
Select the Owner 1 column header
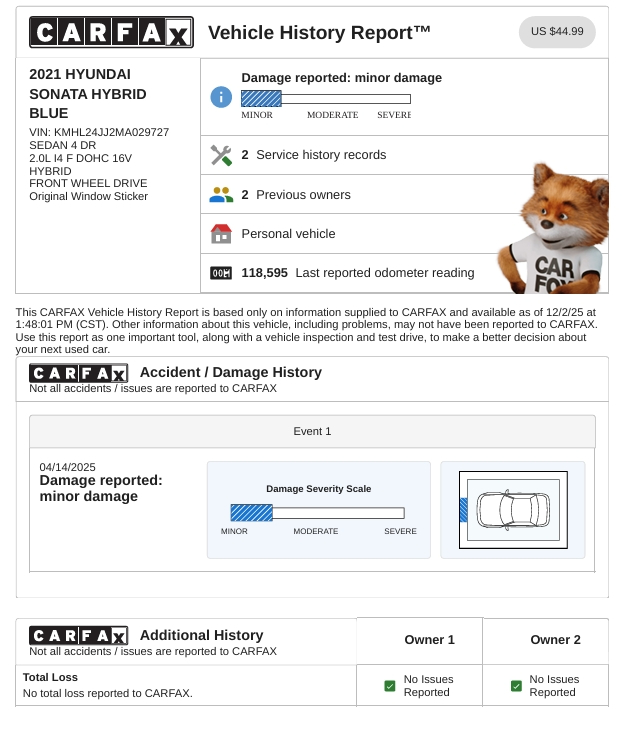tap(429, 640)
